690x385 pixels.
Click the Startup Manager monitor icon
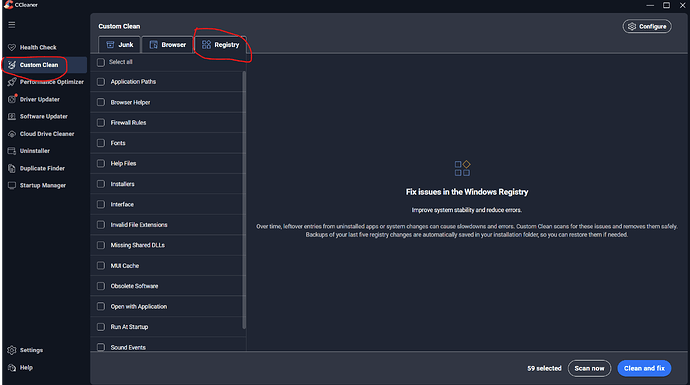click(x=12, y=185)
